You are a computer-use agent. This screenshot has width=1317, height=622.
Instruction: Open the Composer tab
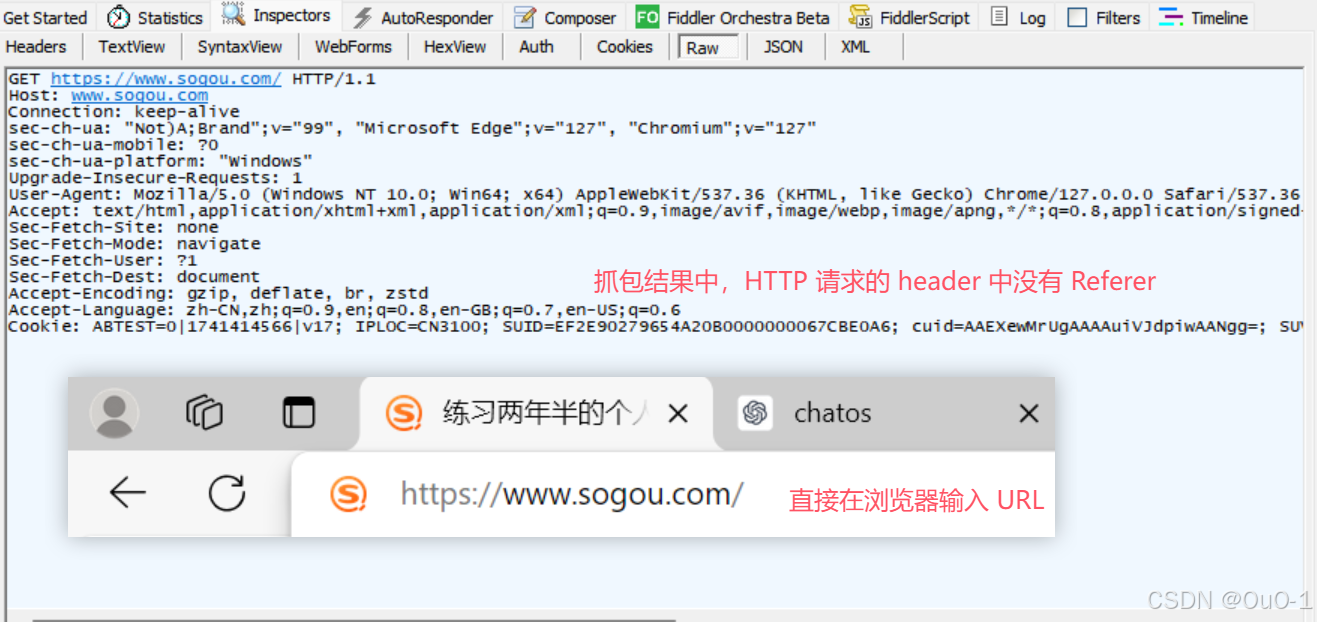pyautogui.click(x=566, y=18)
